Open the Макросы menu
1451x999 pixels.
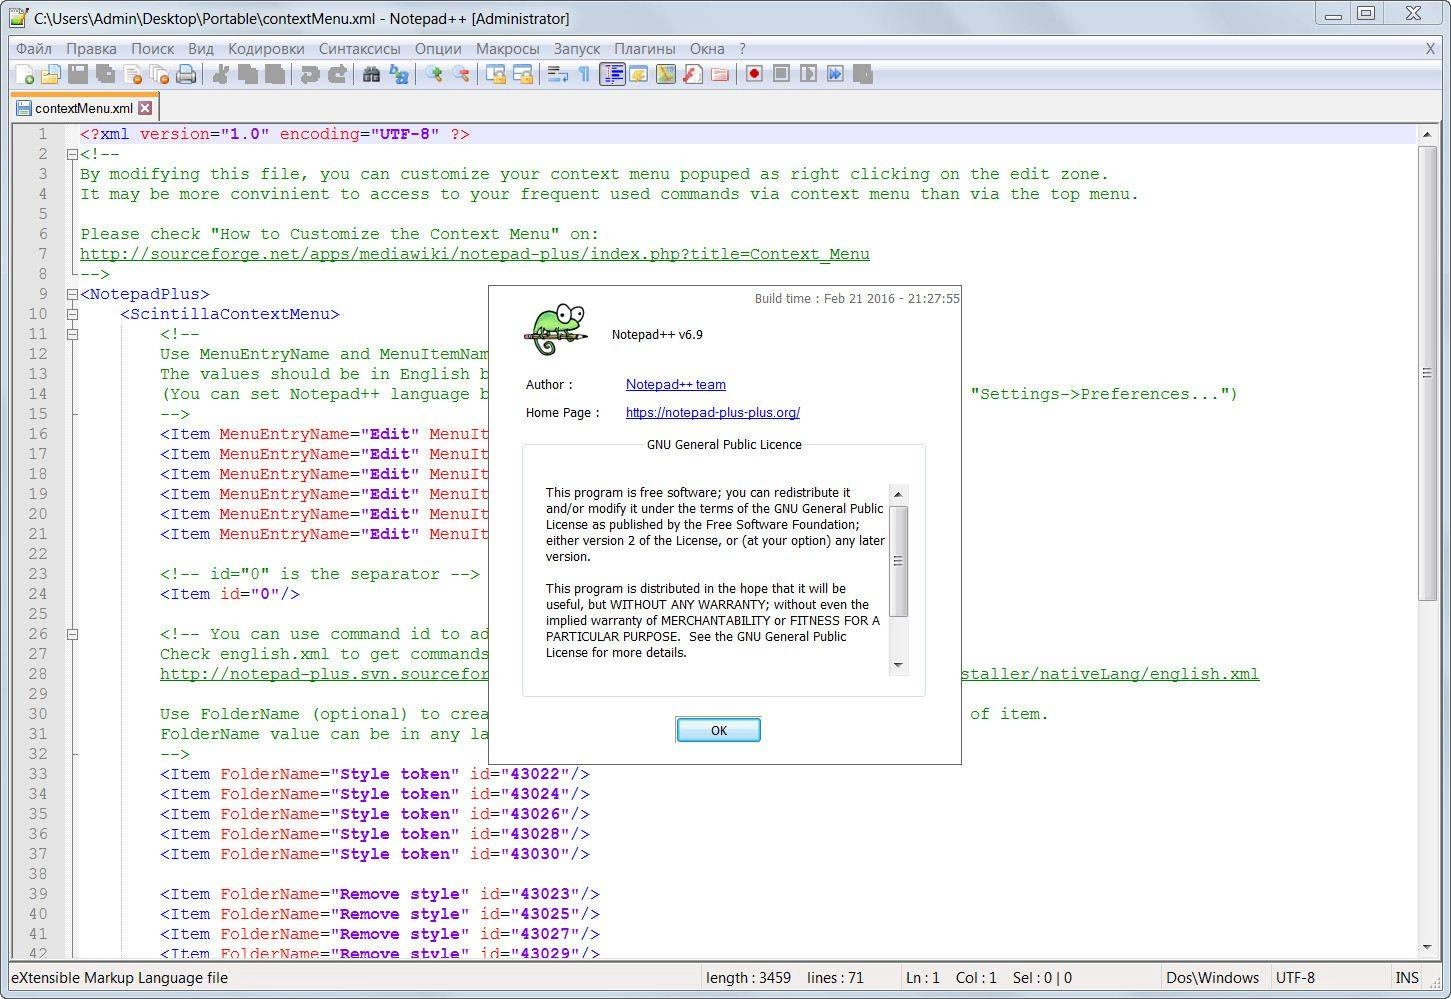(507, 48)
